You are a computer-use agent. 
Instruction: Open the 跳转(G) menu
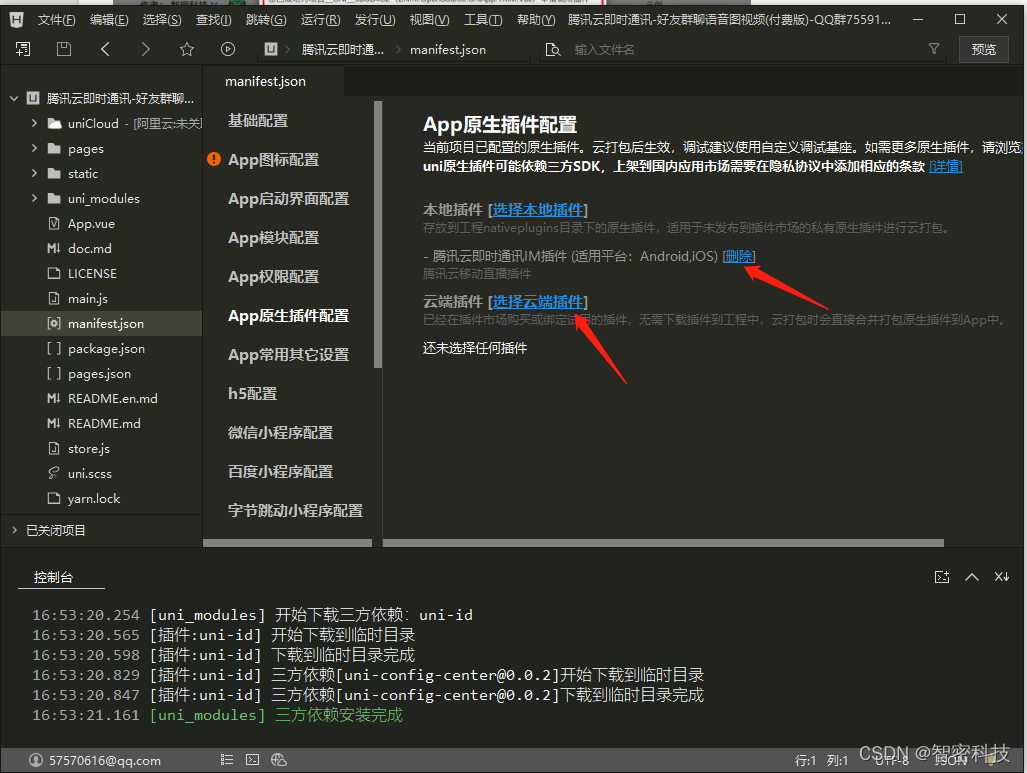coord(266,20)
